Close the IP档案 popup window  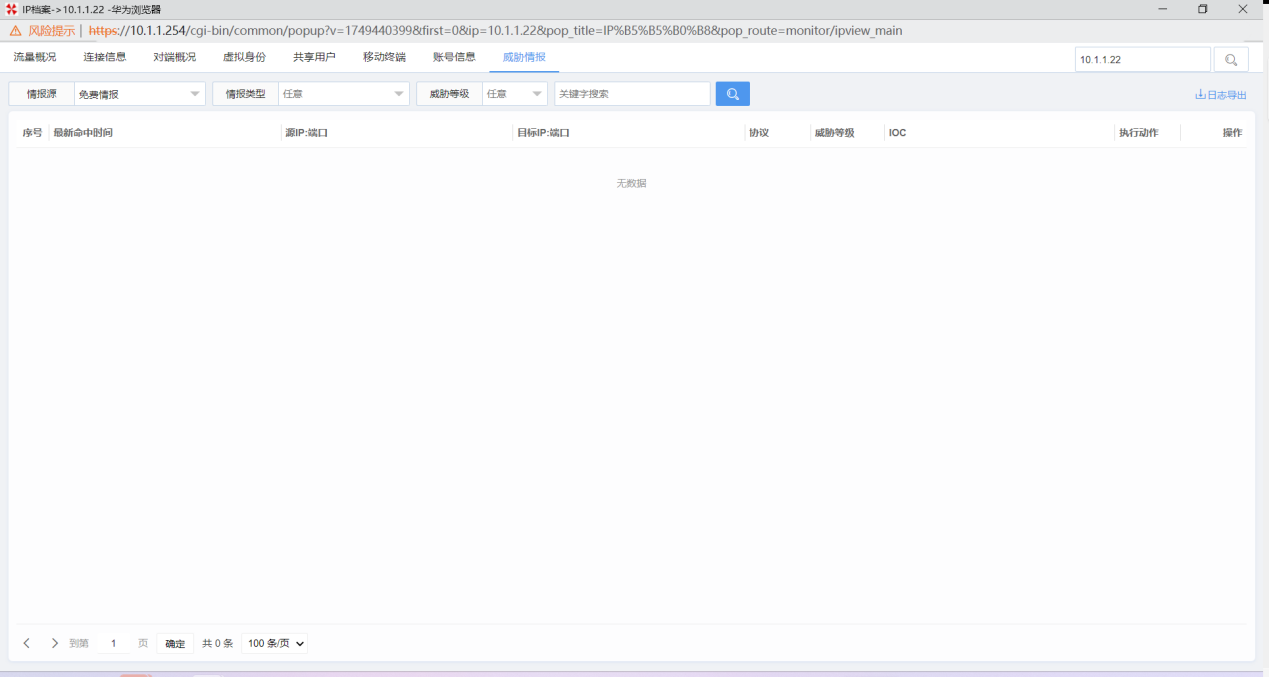click(1243, 9)
